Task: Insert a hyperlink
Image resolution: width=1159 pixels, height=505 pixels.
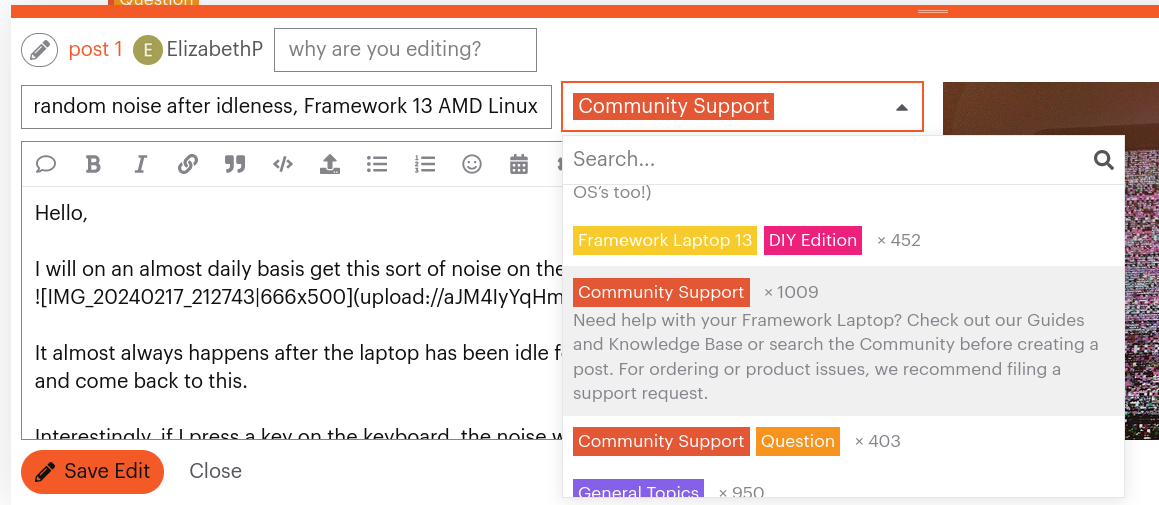Action: (x=188, y=164)
